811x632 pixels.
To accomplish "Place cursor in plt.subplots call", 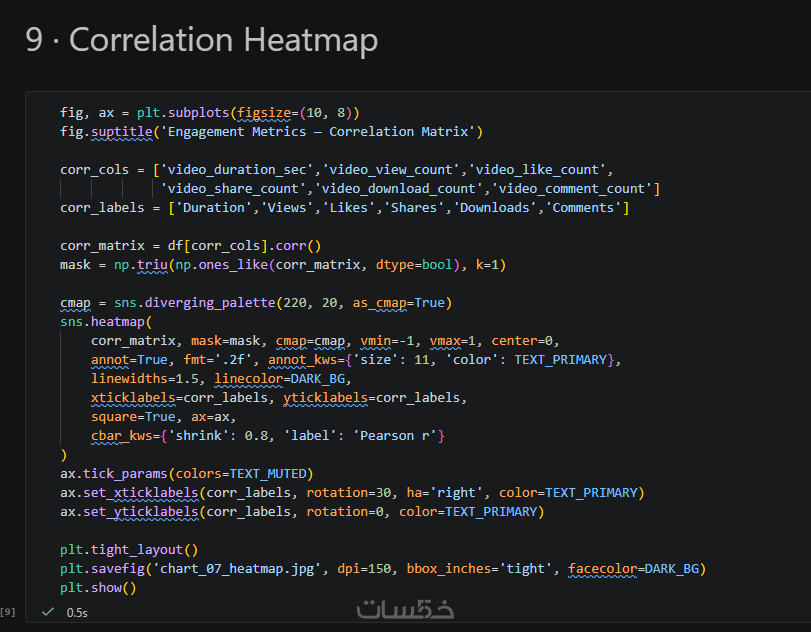I will click(x=248, y=113).
